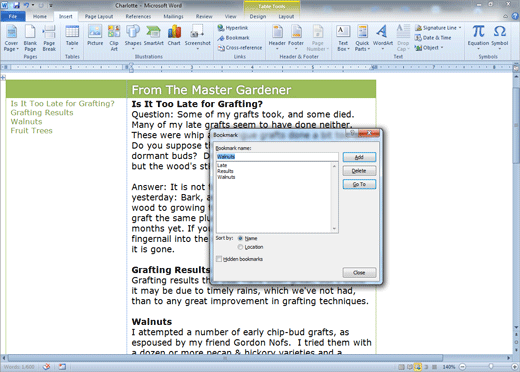
Task: Insert a Text Box
Action: pyautogui.click(x=343, y=38)
